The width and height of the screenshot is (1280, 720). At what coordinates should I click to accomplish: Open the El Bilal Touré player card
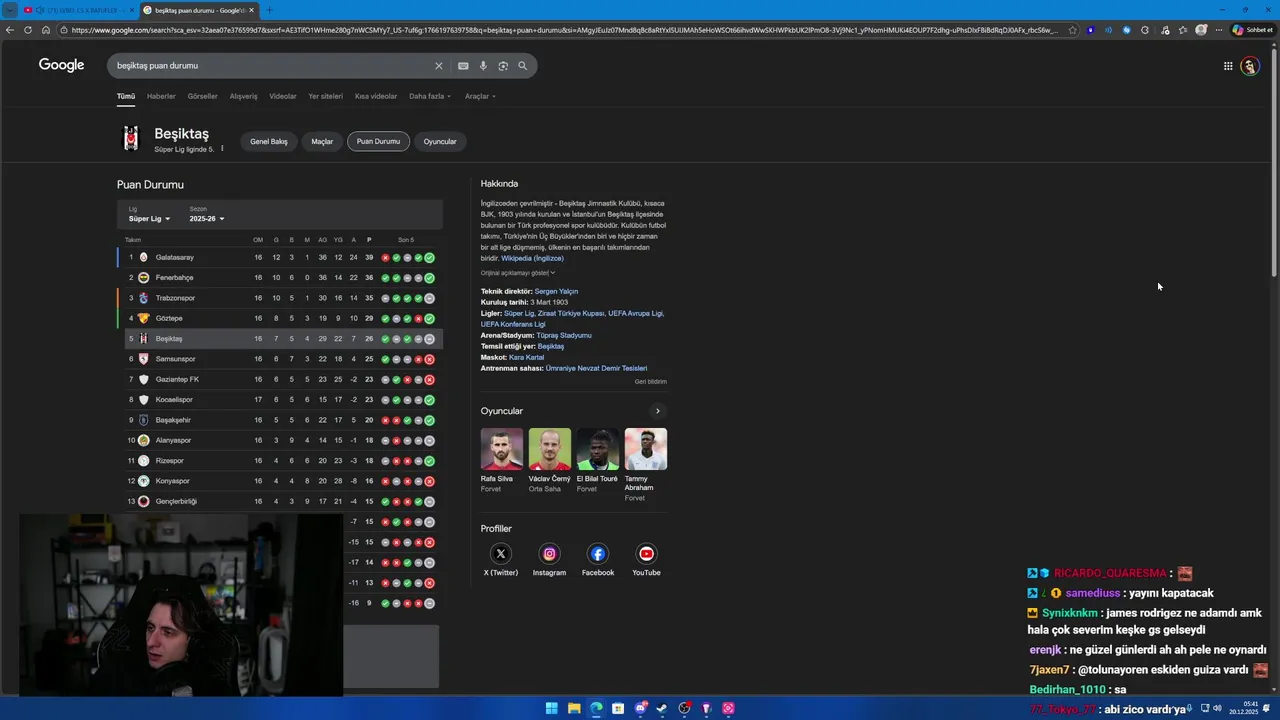[x=597, y=460]
